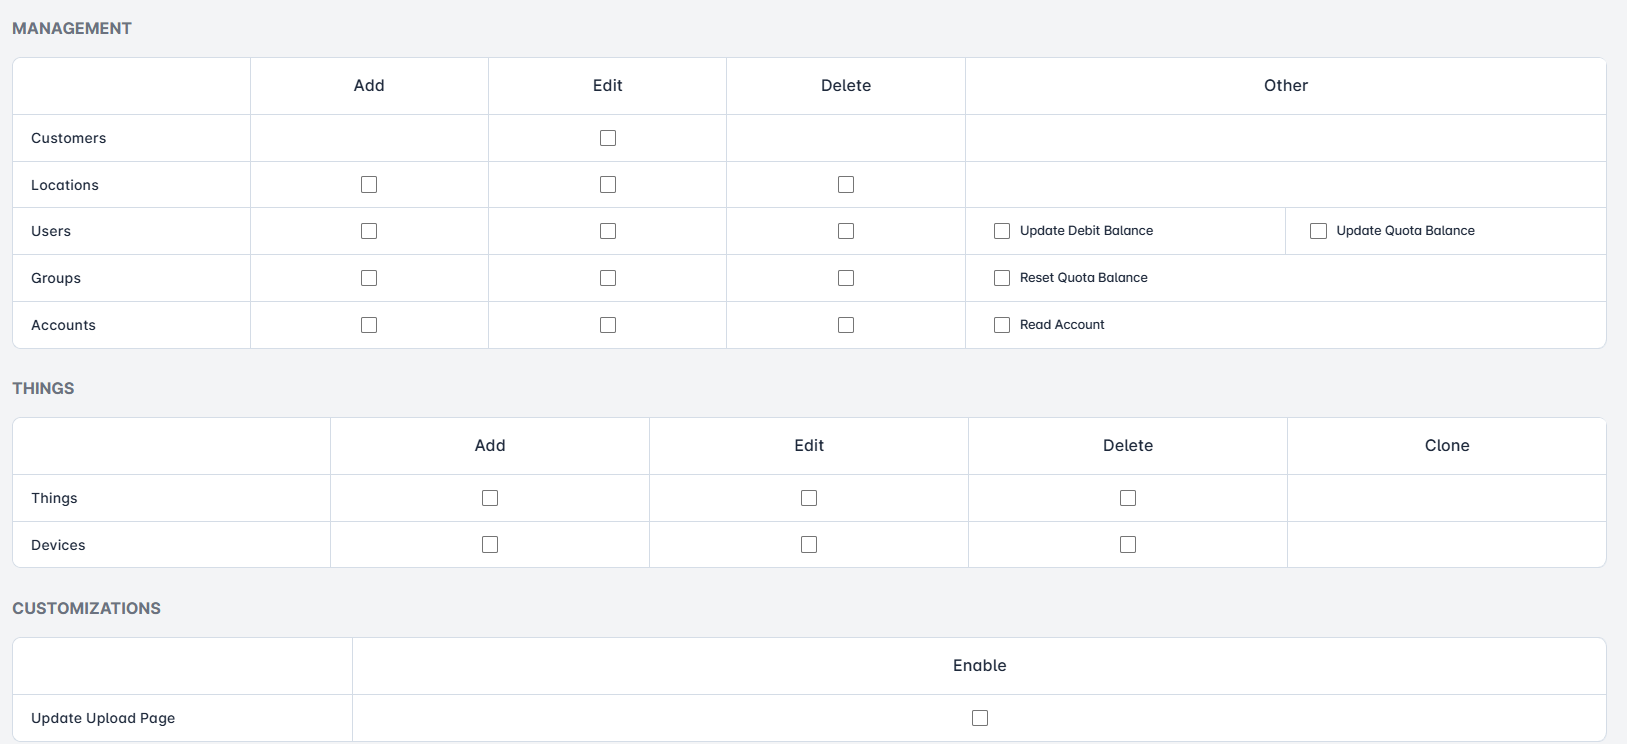Check Delete permission for Devices
Viewport: 1627px width, 744px height.
(x=1128, y=545)
